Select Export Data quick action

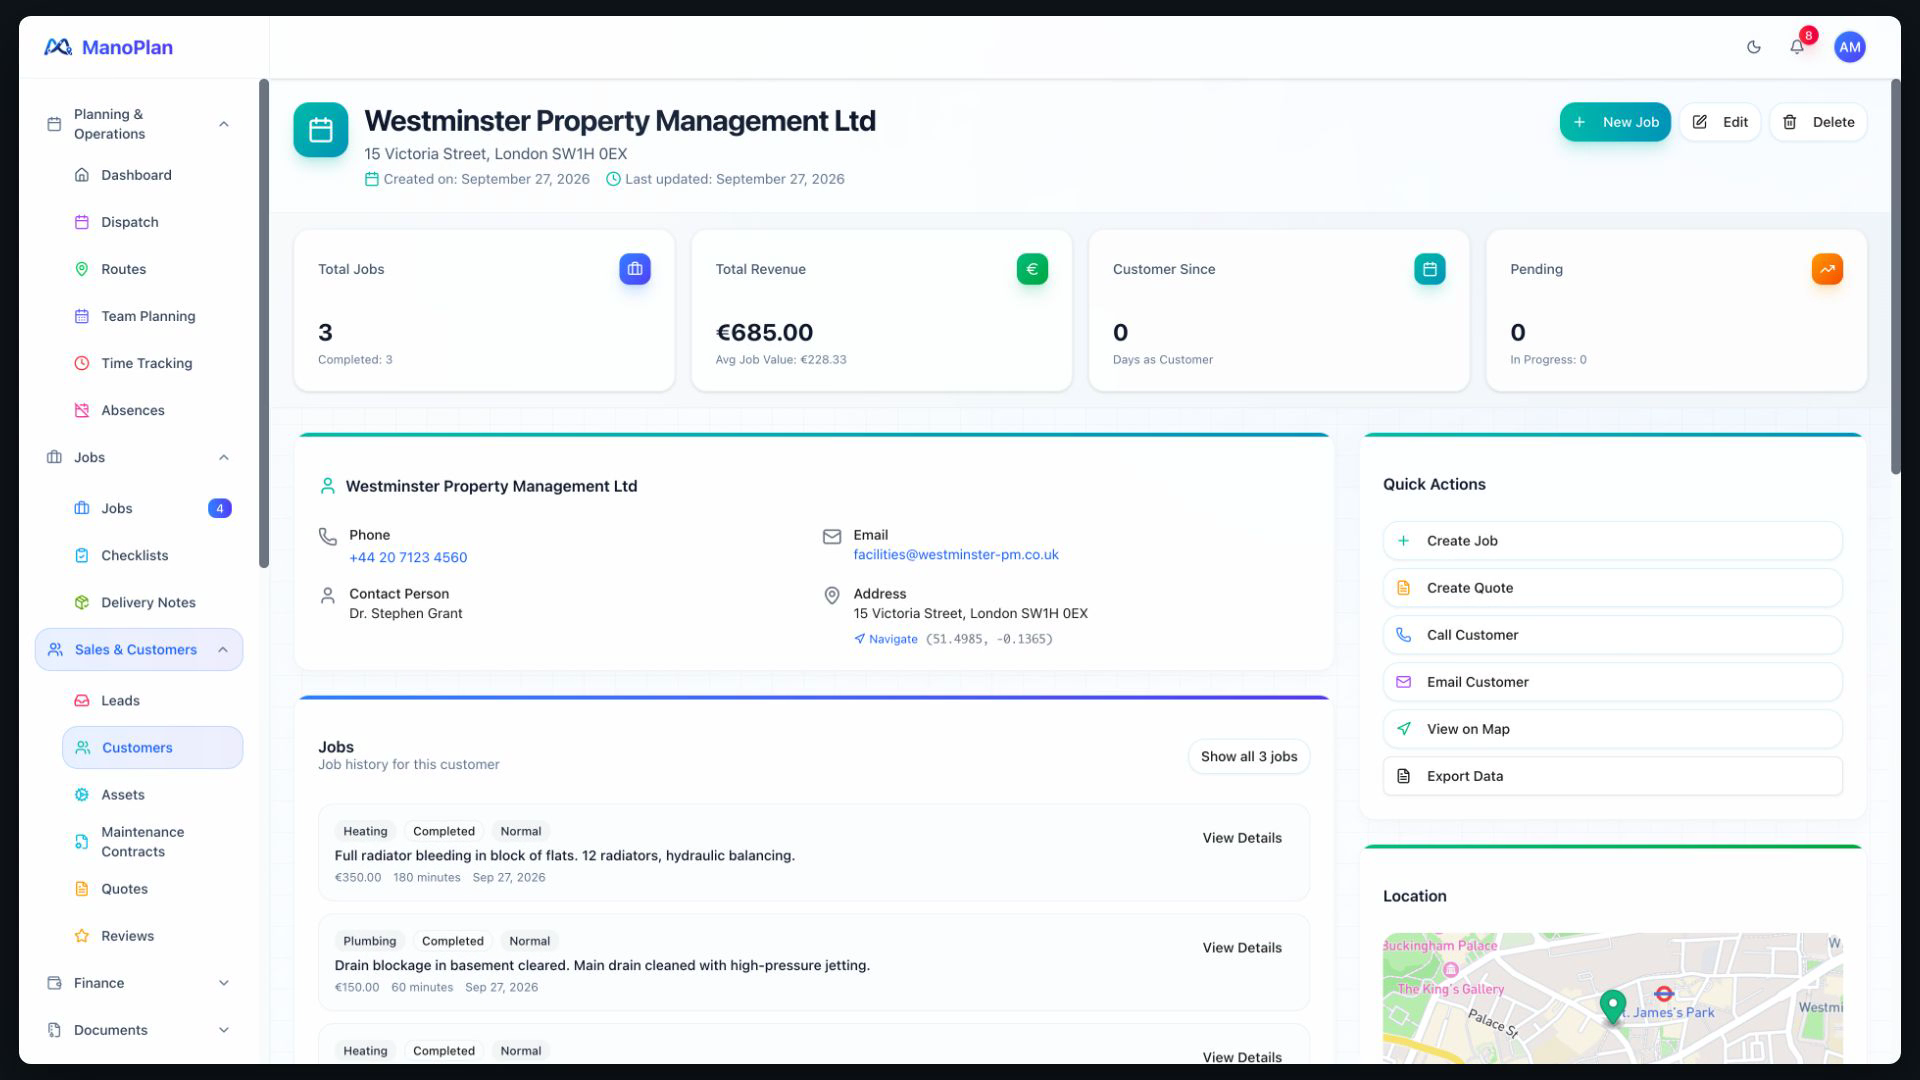(1612, 776)
